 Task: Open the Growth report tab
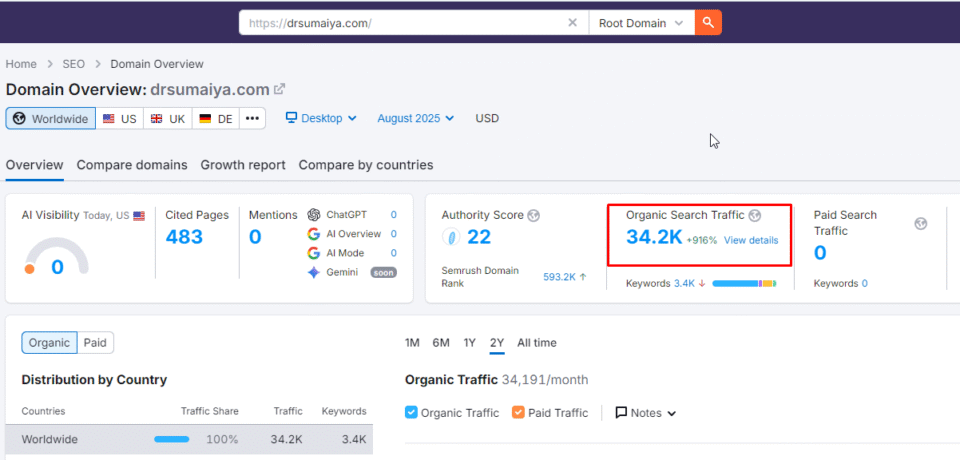point(243,165)
